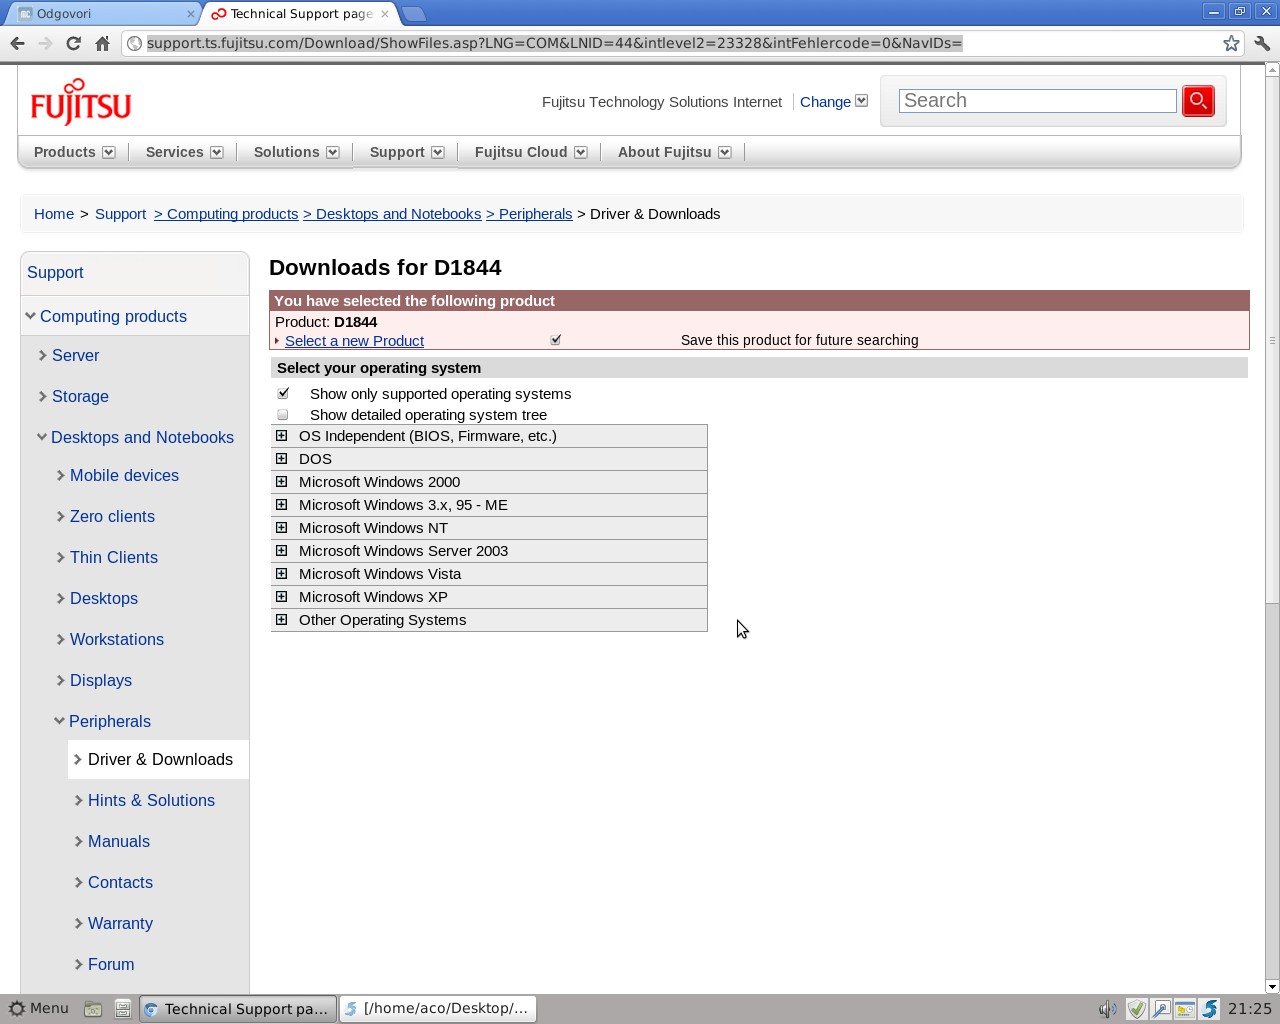Click the magnifier tray icon
1280x1024 pixels.
click(x=1161, y=1009)
